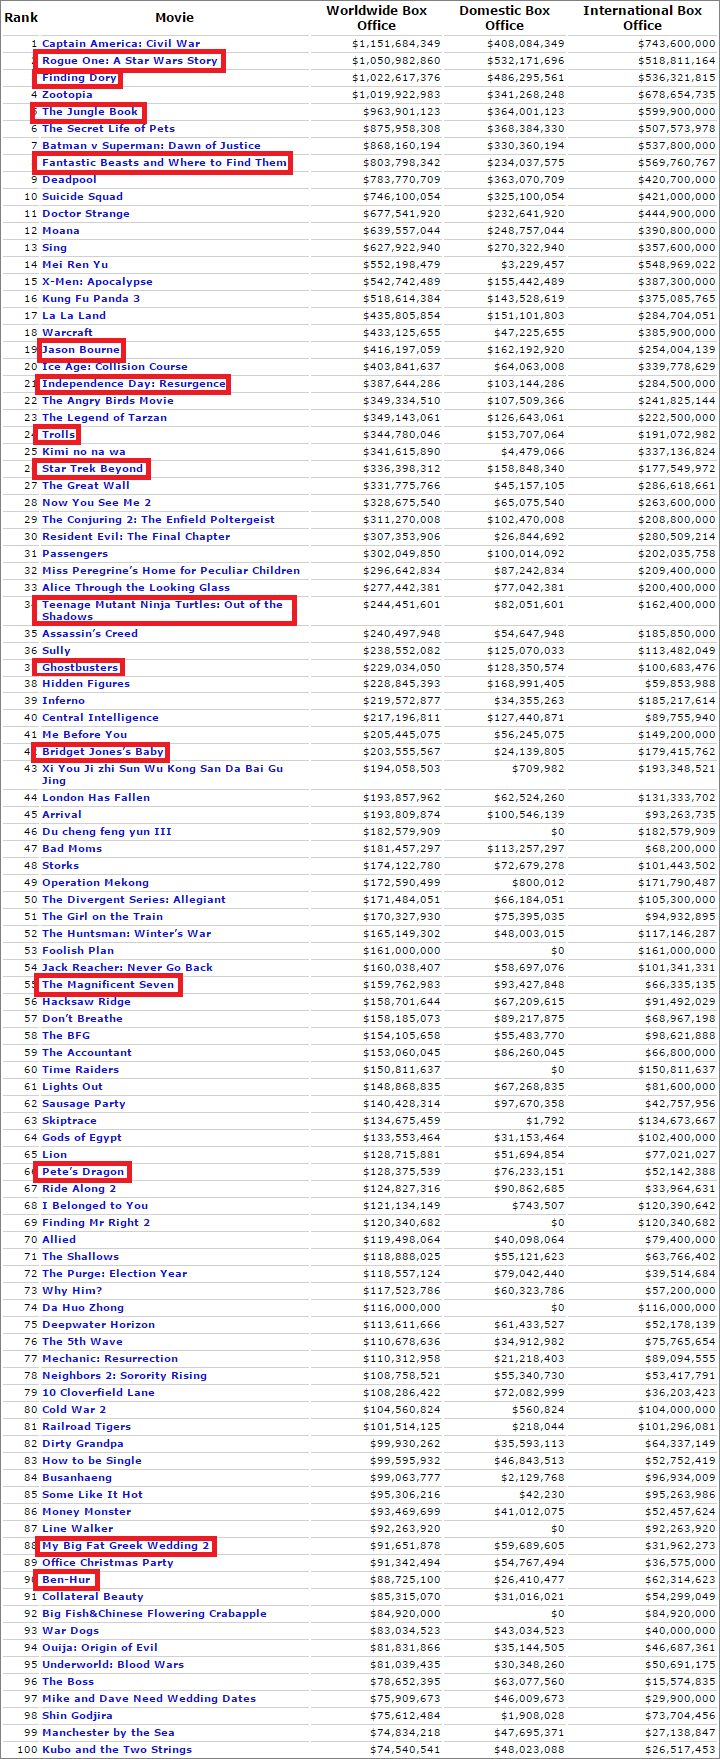
Task: Click My Big Fat Greek Wedding 2
Action: pos(125,1546)
